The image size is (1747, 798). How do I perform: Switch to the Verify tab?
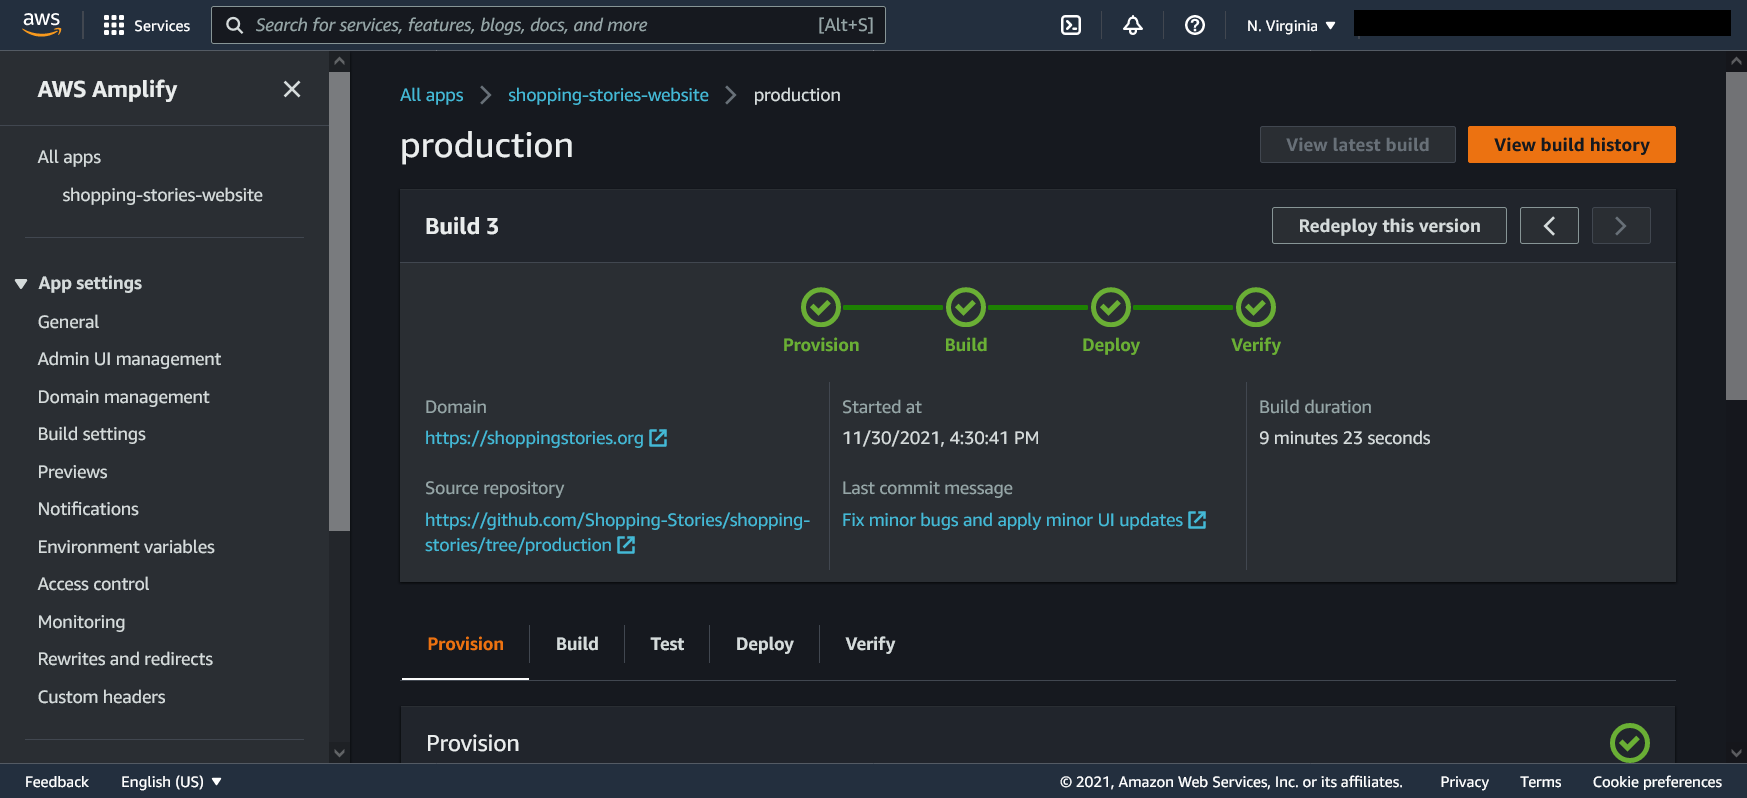click(x=870, y=644)
